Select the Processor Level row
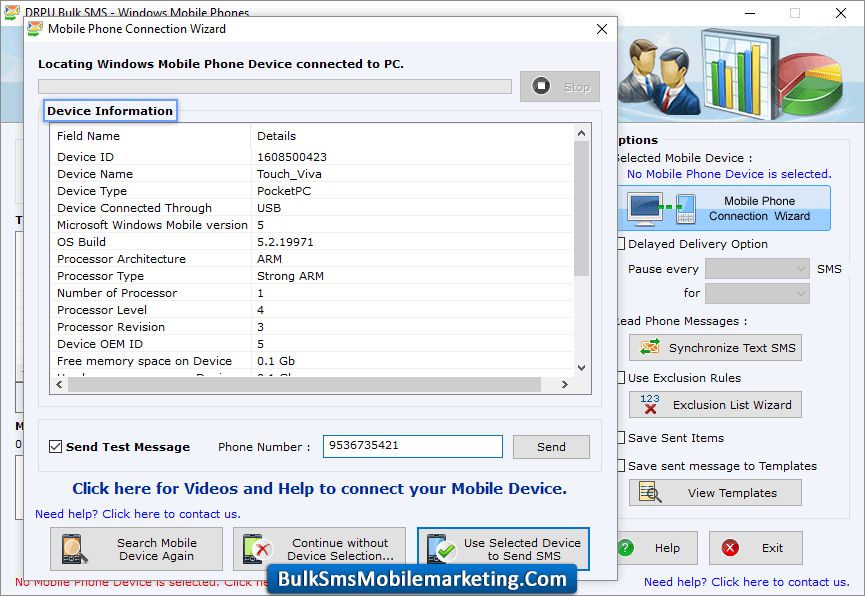The height and width of the screenshot is (596, 865). (x=312, y=310)
